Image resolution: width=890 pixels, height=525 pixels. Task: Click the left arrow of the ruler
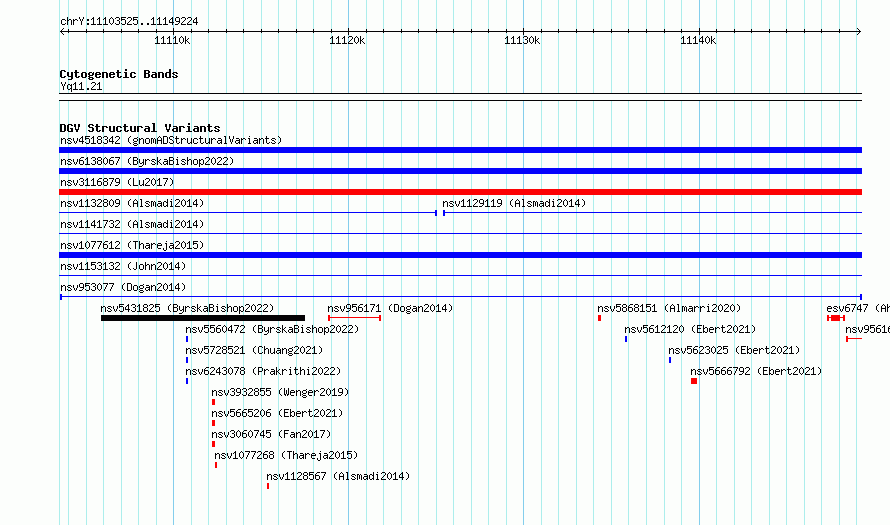(x=63, y=31)
